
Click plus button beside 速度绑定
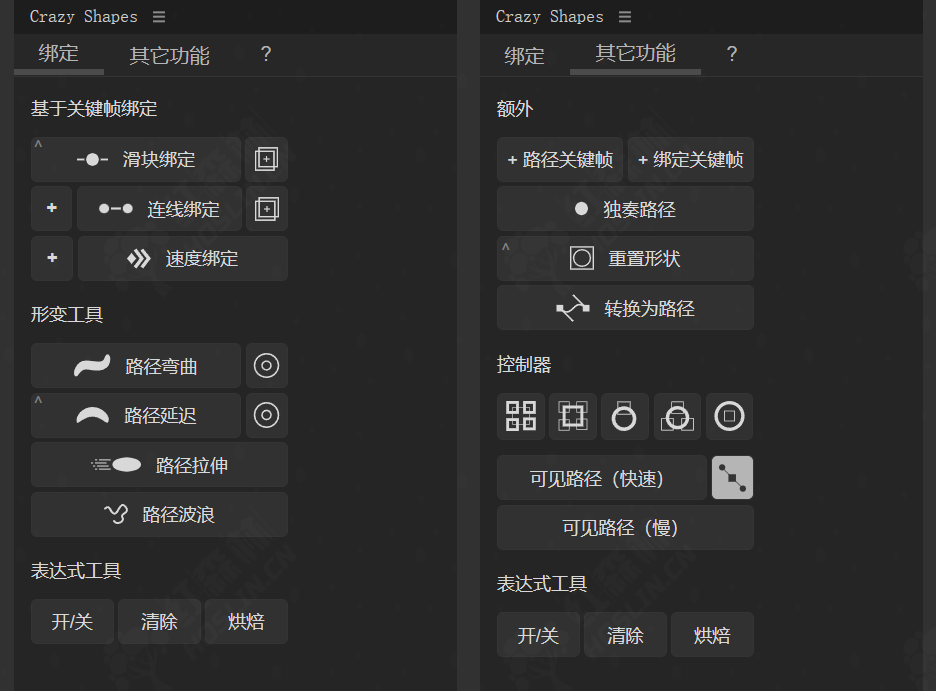pos(52,258)
